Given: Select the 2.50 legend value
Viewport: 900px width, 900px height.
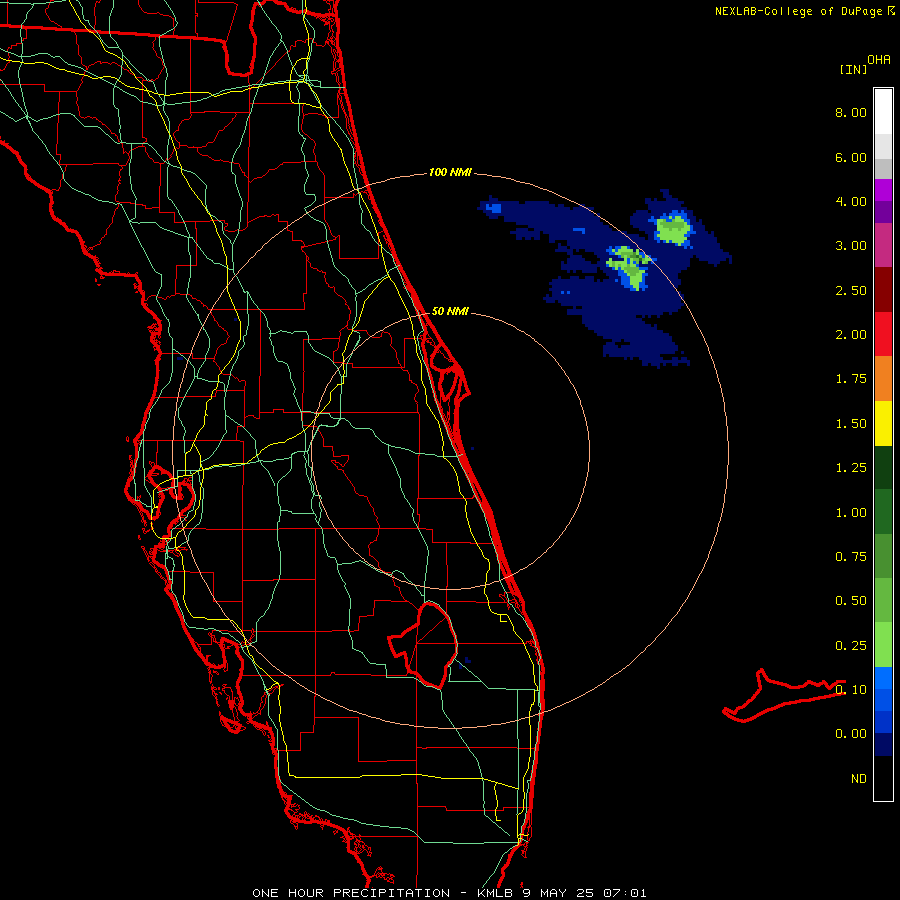Looking at the screenshot, I should tap(851, 290).
